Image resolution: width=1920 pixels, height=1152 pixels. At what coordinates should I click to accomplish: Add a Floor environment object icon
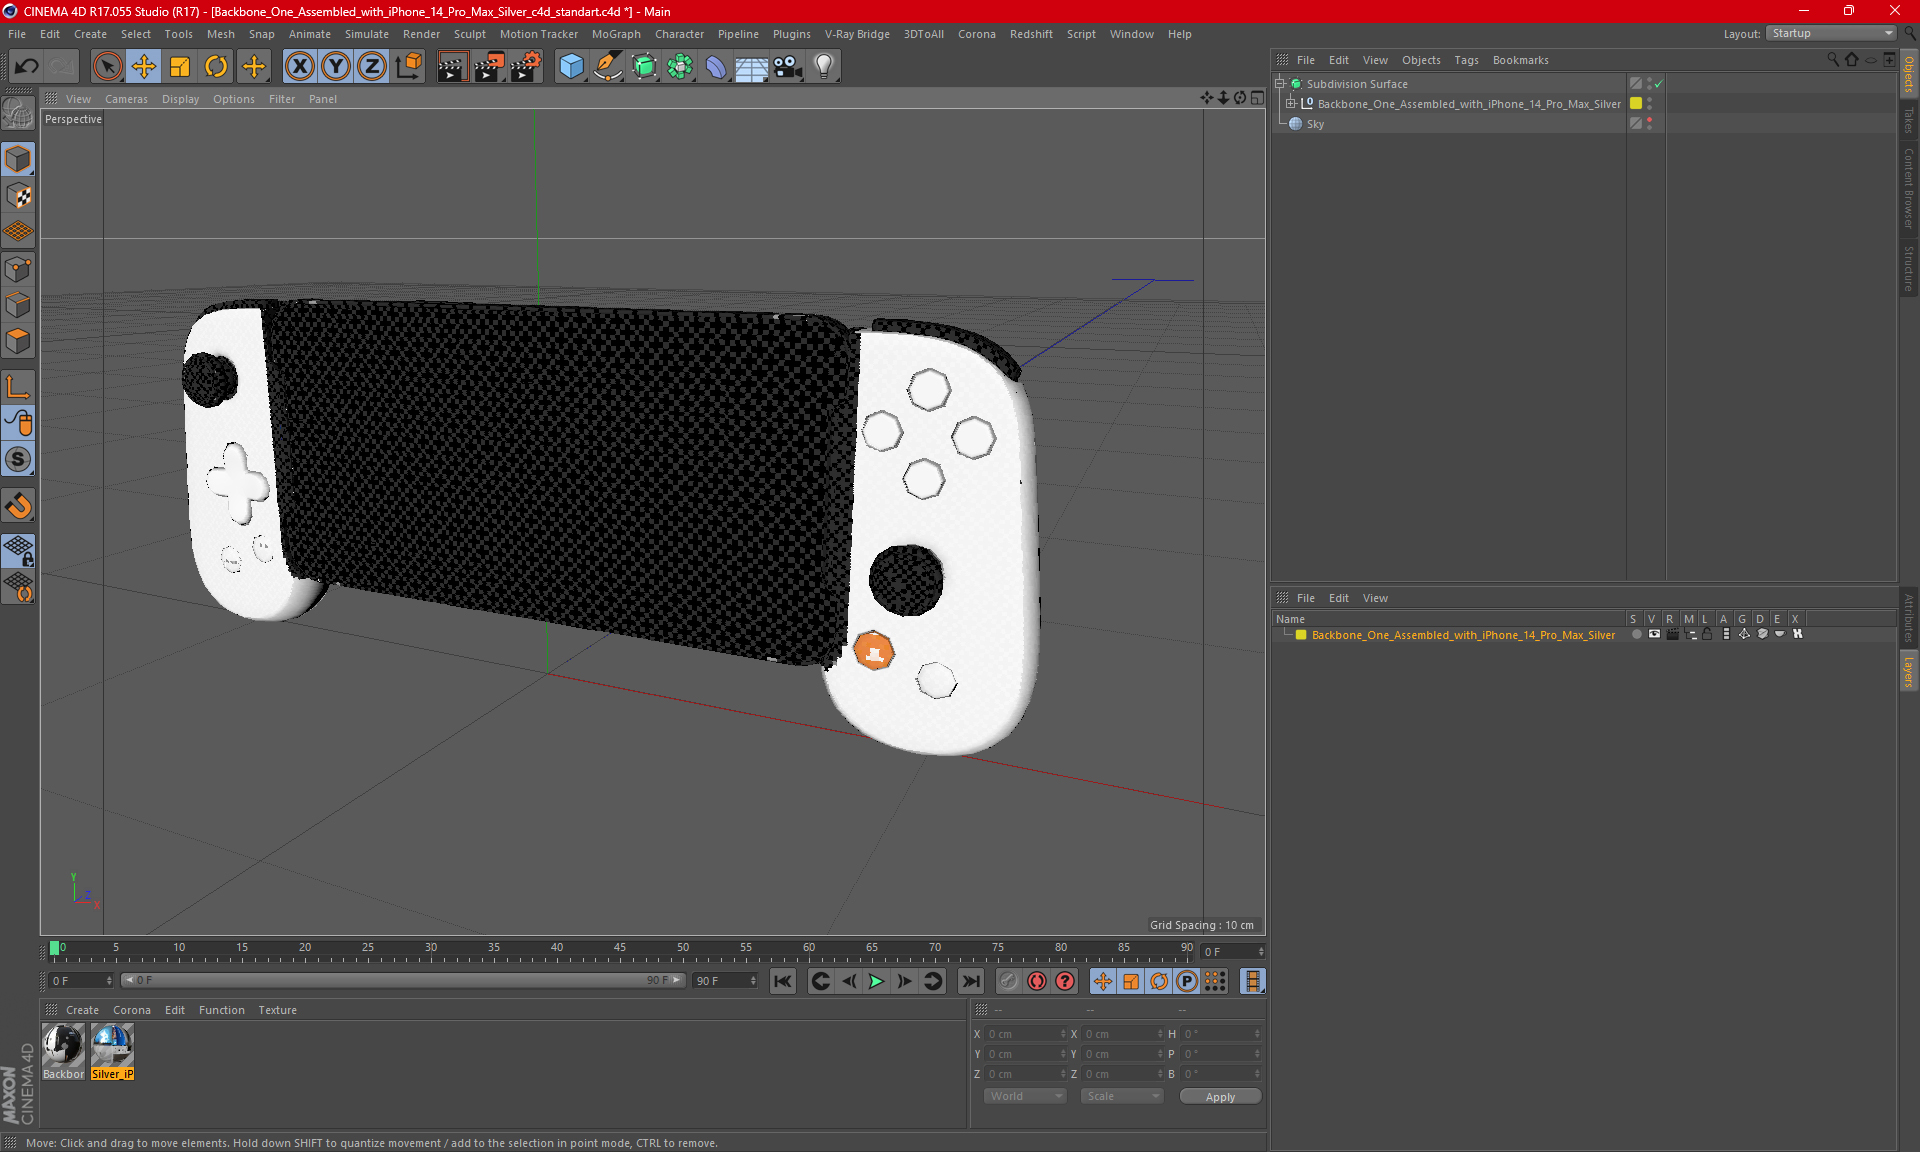coord(751,67)
